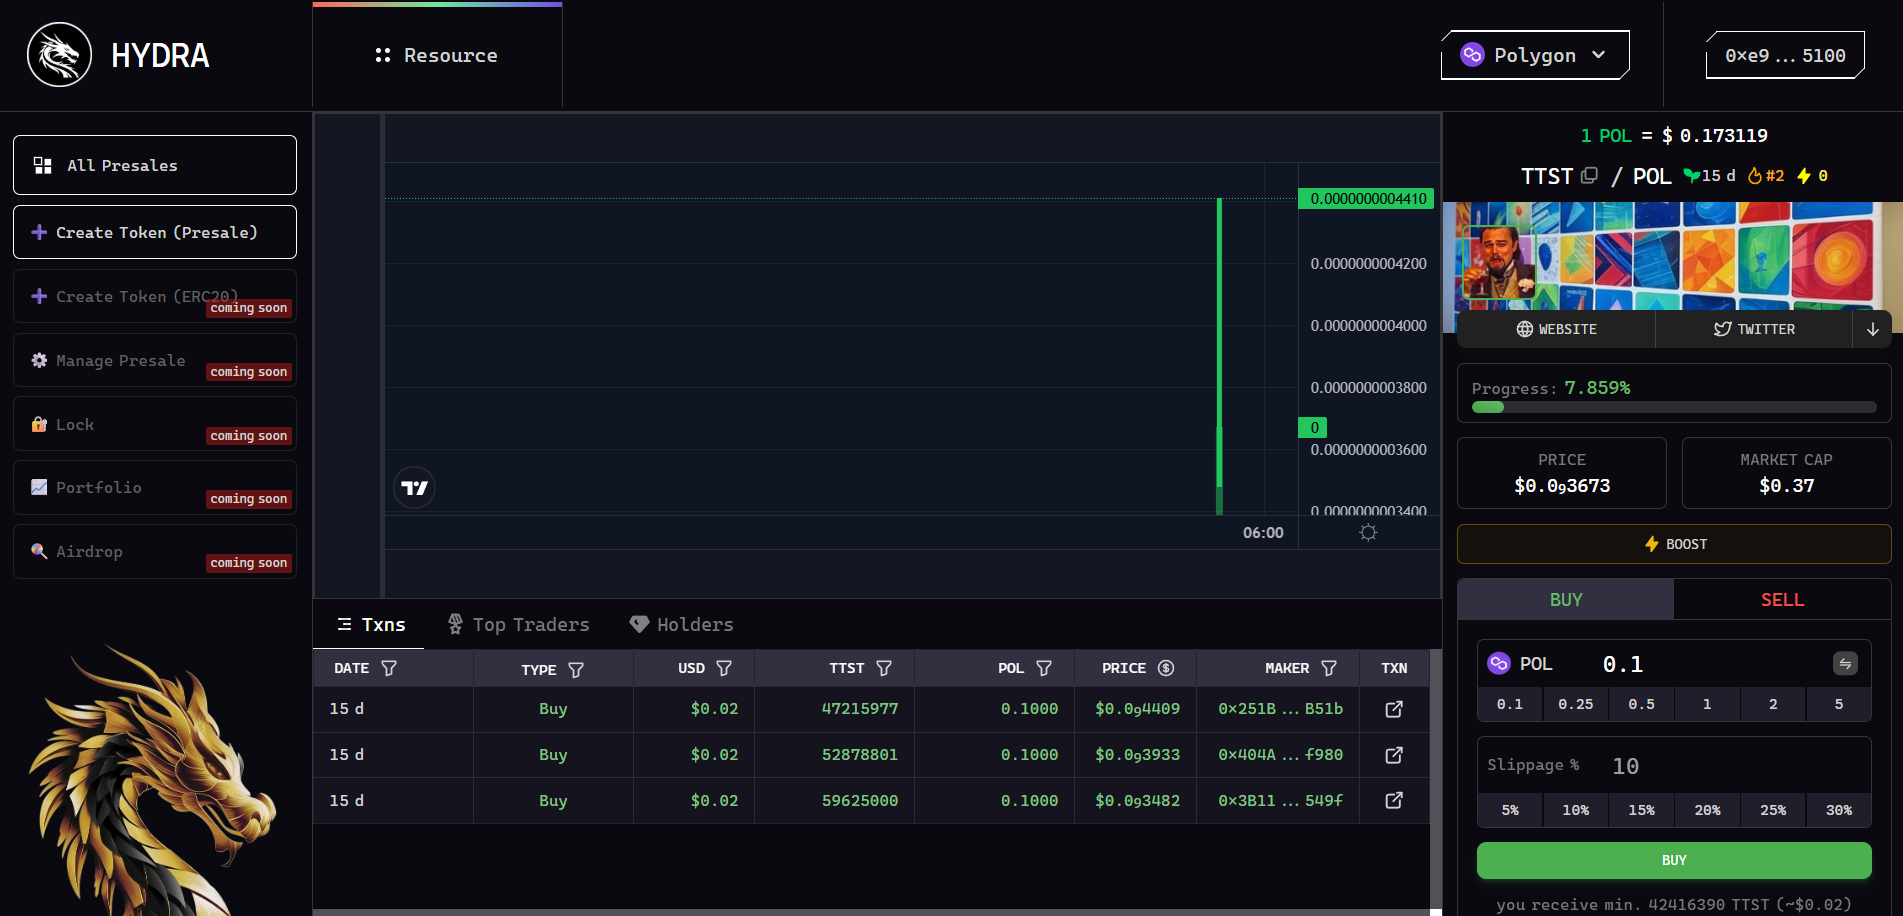Click Create Token (ERC20) sidebar item

click(x=155, y=296)
